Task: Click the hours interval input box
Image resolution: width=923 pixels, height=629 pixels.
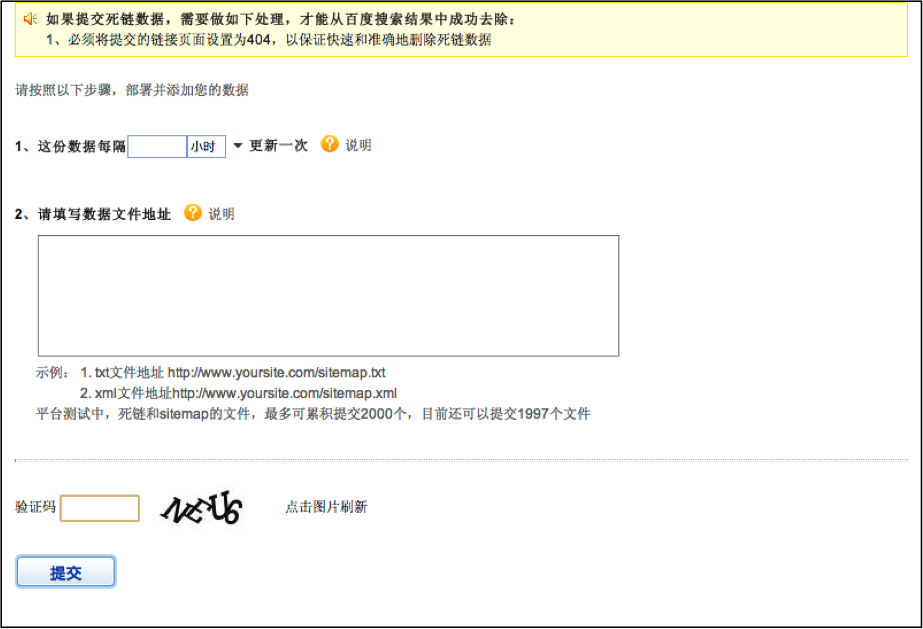Action: click(x=157, y=145)
